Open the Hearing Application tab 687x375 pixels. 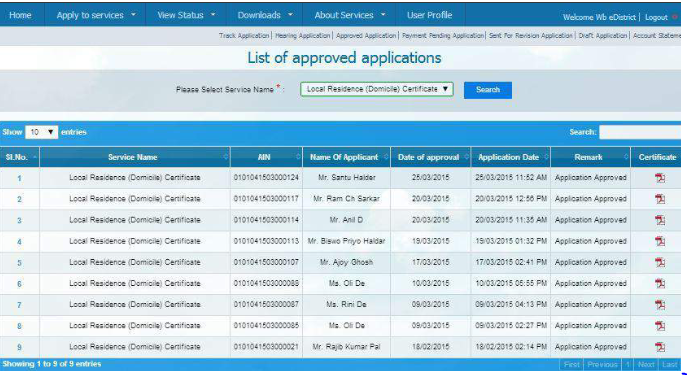pos(302,36)
